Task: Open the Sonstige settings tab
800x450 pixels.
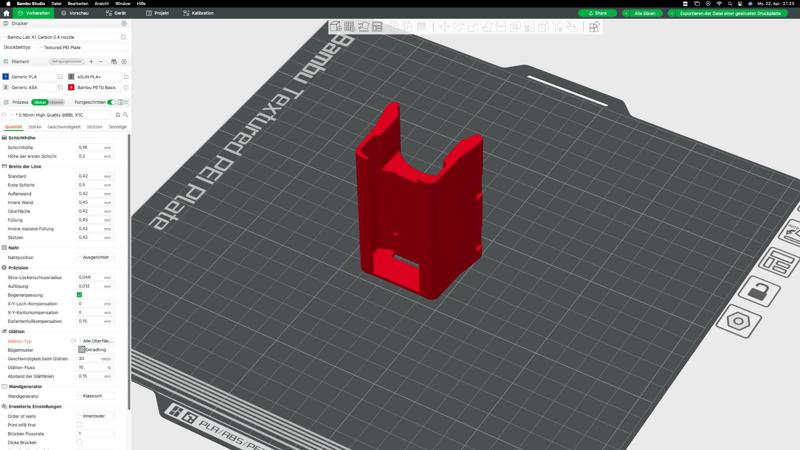Action: pos(118,127)
